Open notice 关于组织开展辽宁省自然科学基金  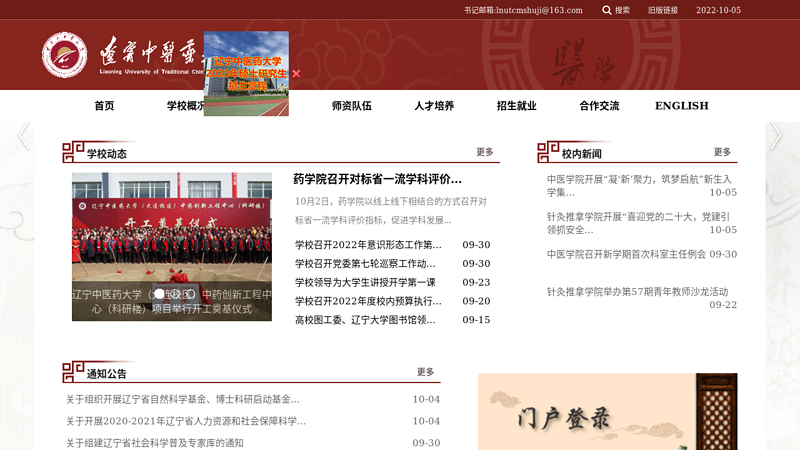pos(183,399)
